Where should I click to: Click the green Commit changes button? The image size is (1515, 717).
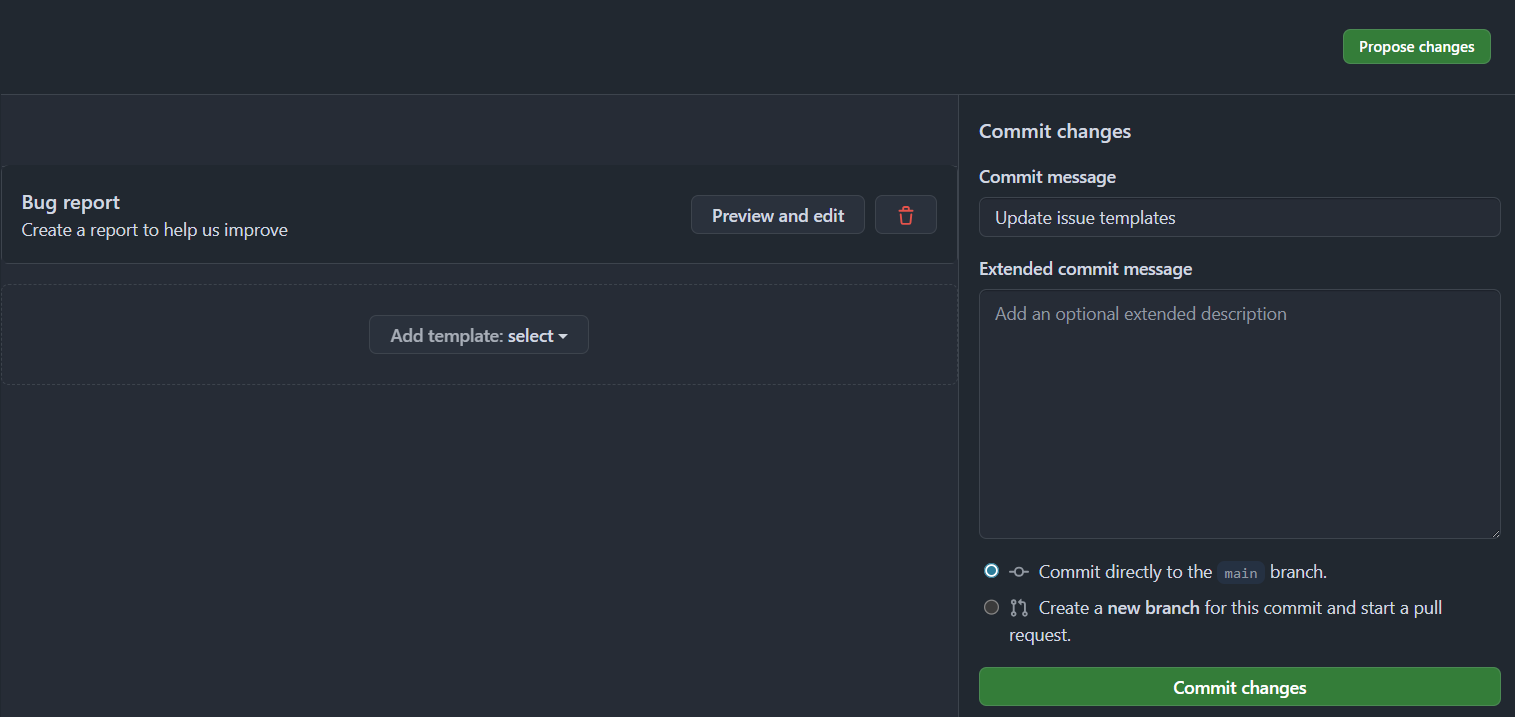[1239, 687]
